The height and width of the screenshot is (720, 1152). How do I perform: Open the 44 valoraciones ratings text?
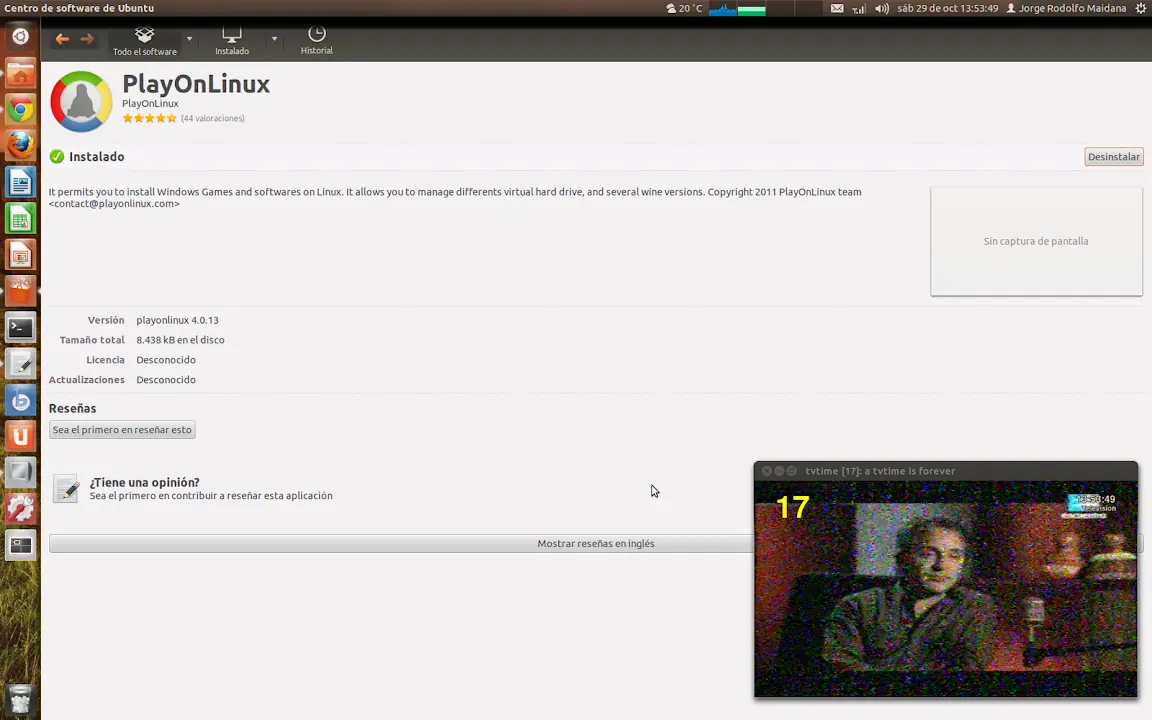[213, 118]
